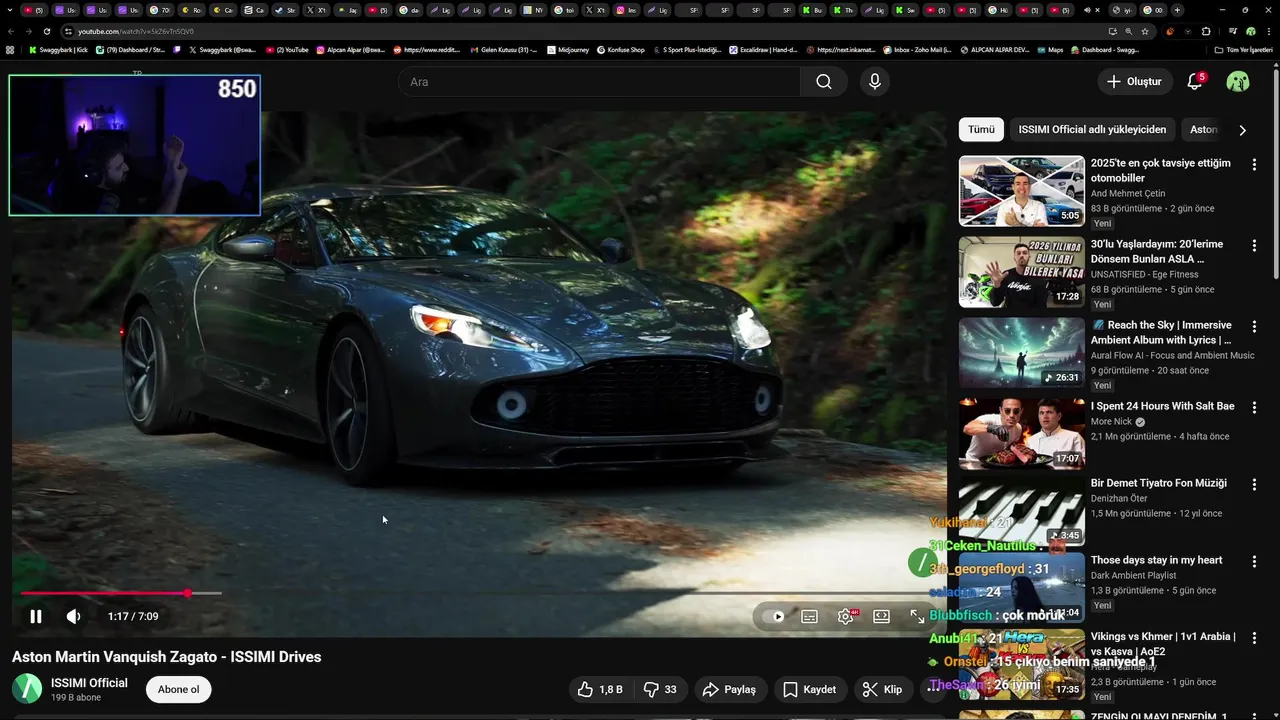Click the Oluştur create button
This screenshot has width=1280, height=720.
tap(1135, 82)
